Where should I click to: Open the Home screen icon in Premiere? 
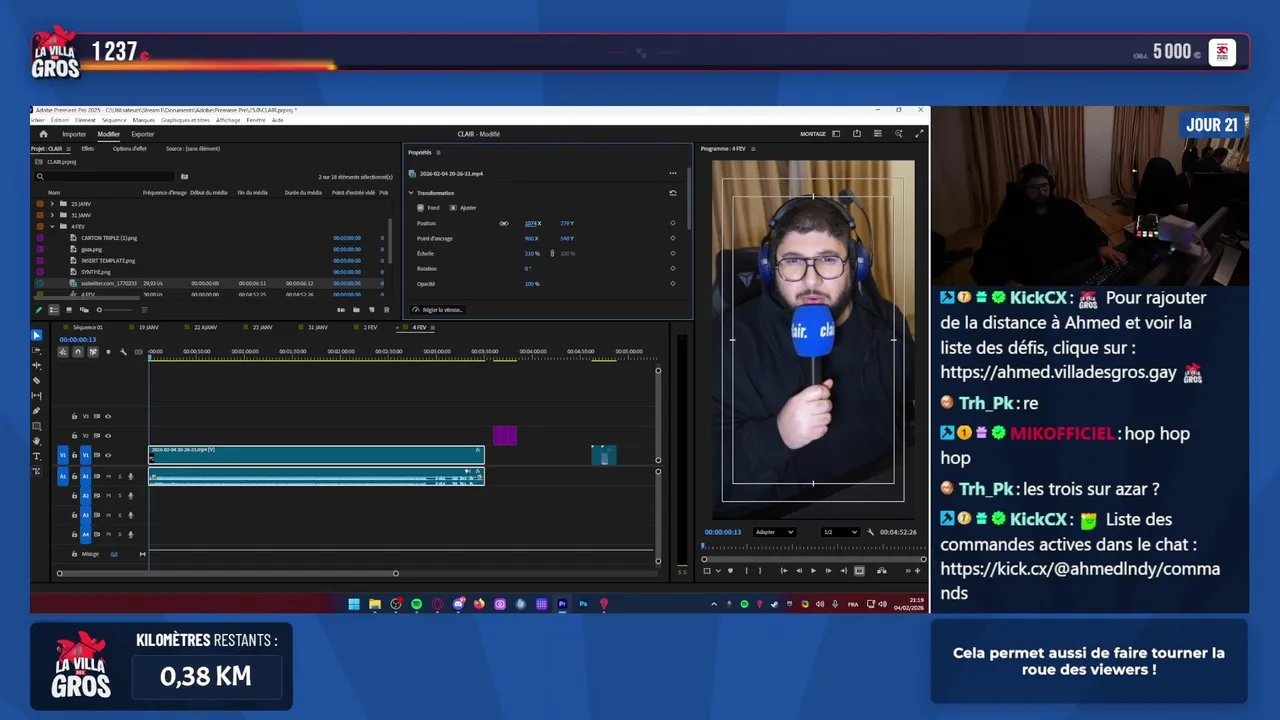click(x=43, y=134)
